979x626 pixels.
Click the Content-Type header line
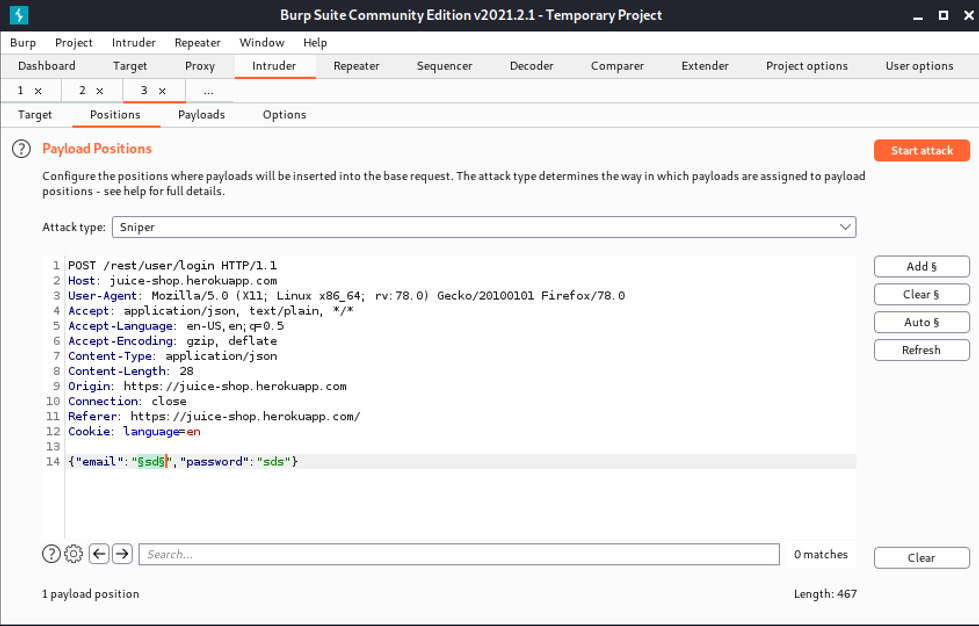[x=172, y=356]
